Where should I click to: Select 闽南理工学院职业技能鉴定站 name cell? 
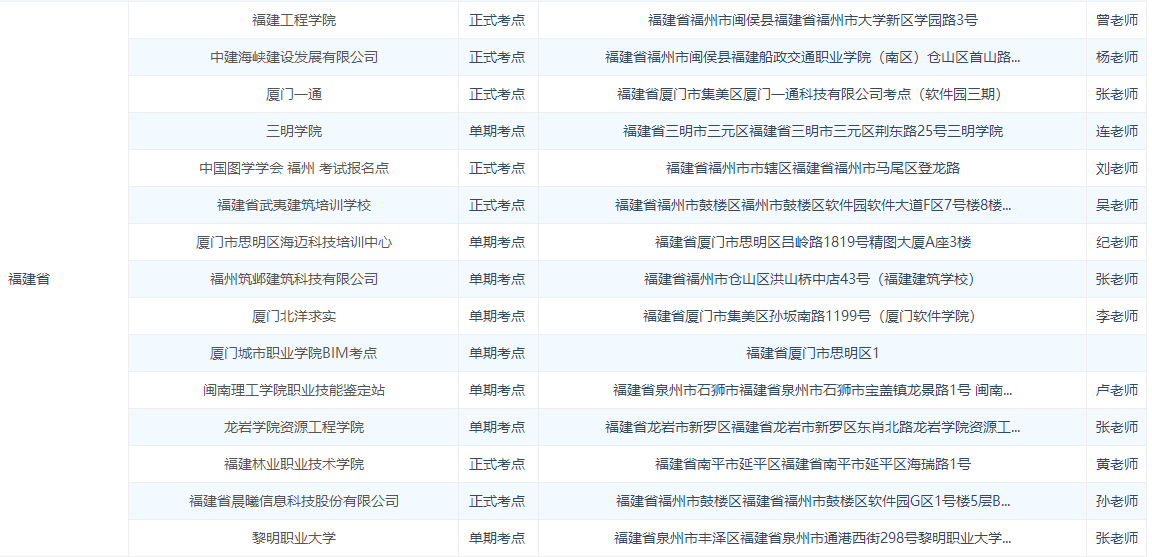click(x=294, y=390)
